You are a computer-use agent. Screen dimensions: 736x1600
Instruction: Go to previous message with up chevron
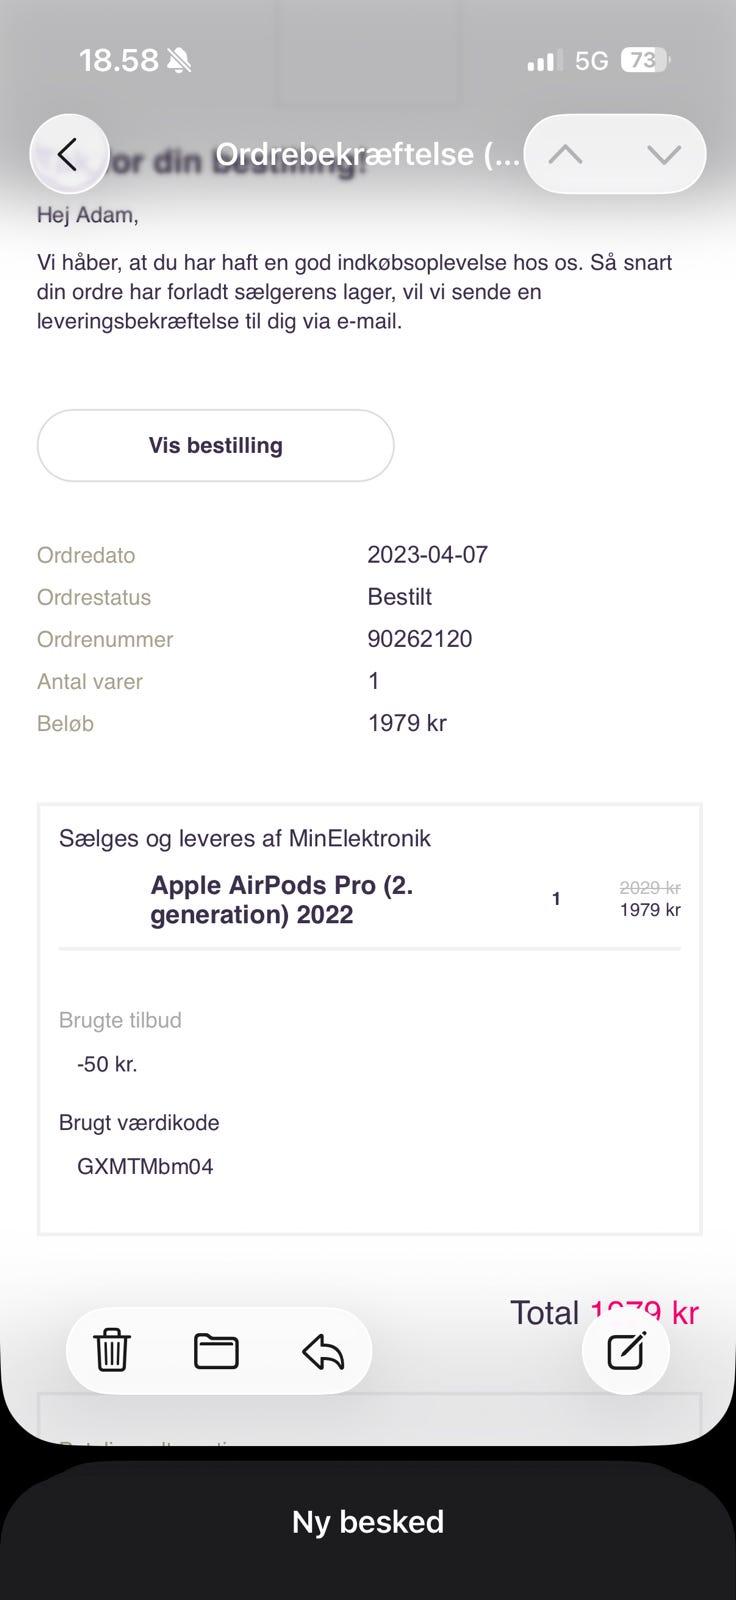[x=566, y=154]
